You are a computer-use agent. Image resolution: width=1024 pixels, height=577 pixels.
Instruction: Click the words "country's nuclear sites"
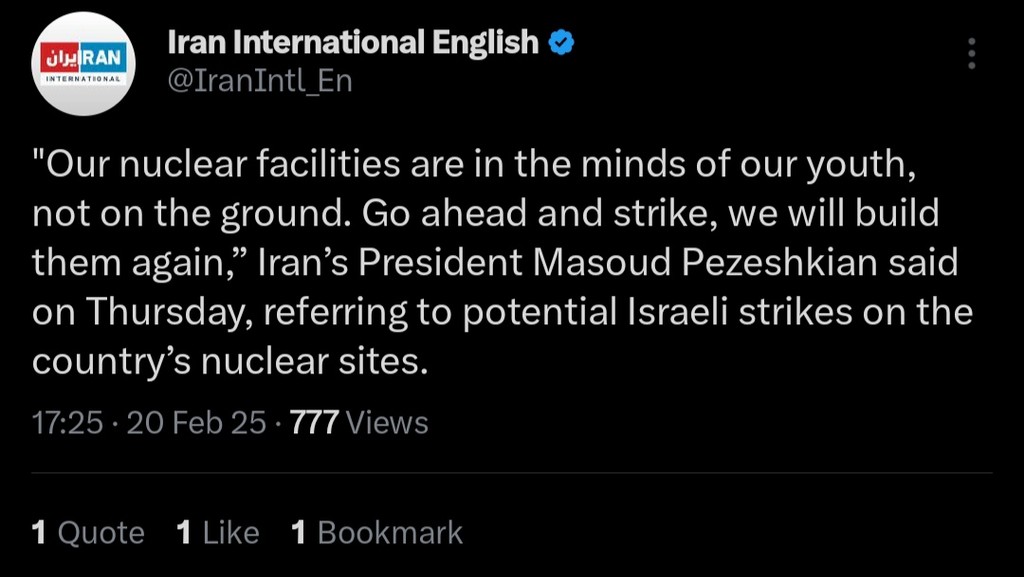tap(229, 362)
